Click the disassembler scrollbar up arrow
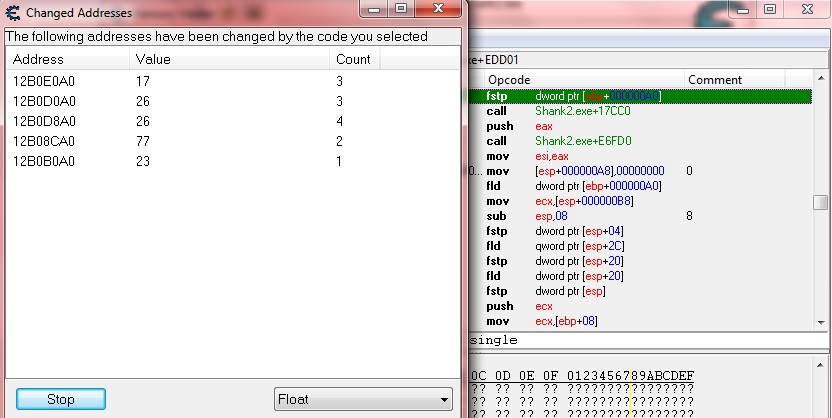This screenshot has height=418, width=832. (x=821, y=80)
